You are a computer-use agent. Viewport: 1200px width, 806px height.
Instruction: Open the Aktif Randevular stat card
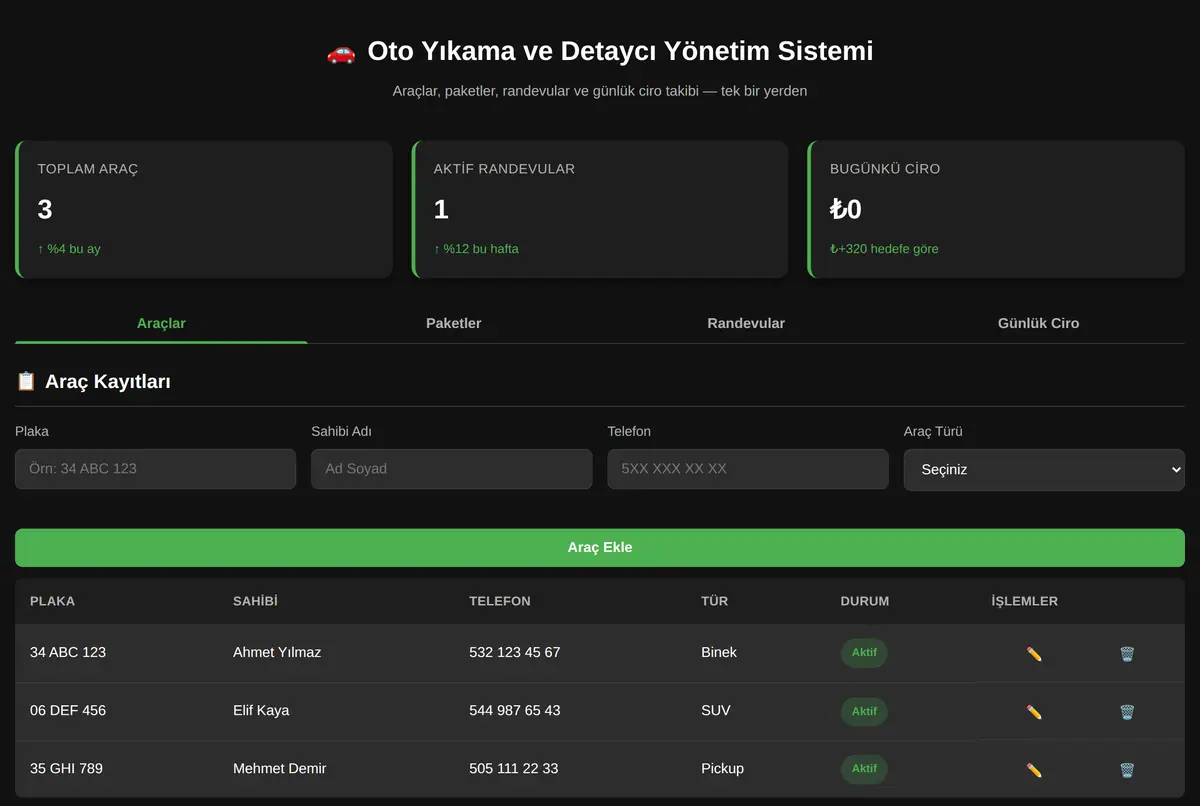click(x=600, y=209)
